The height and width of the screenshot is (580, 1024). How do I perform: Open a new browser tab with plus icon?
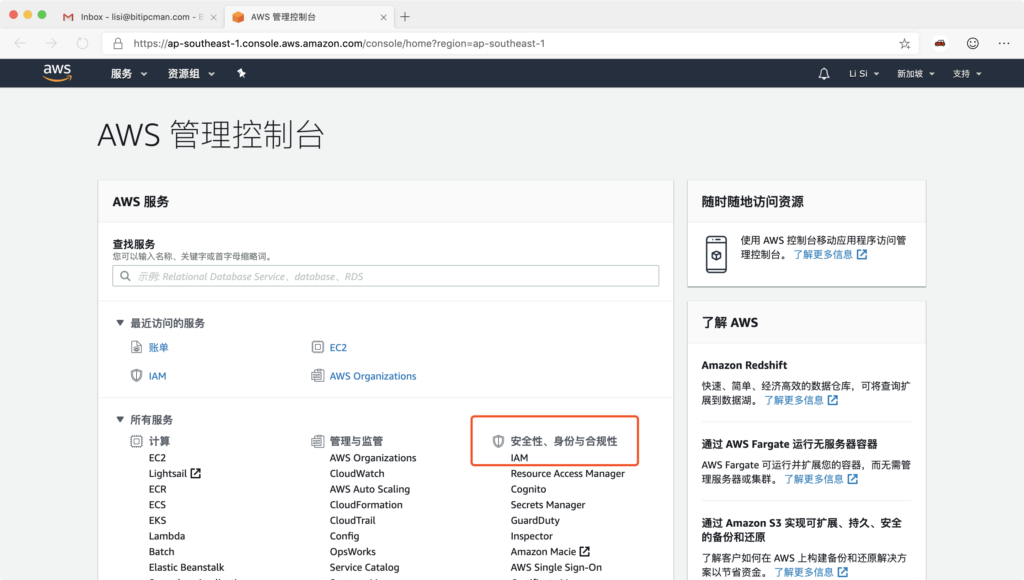pyautogui.click(x=405, y=17)
